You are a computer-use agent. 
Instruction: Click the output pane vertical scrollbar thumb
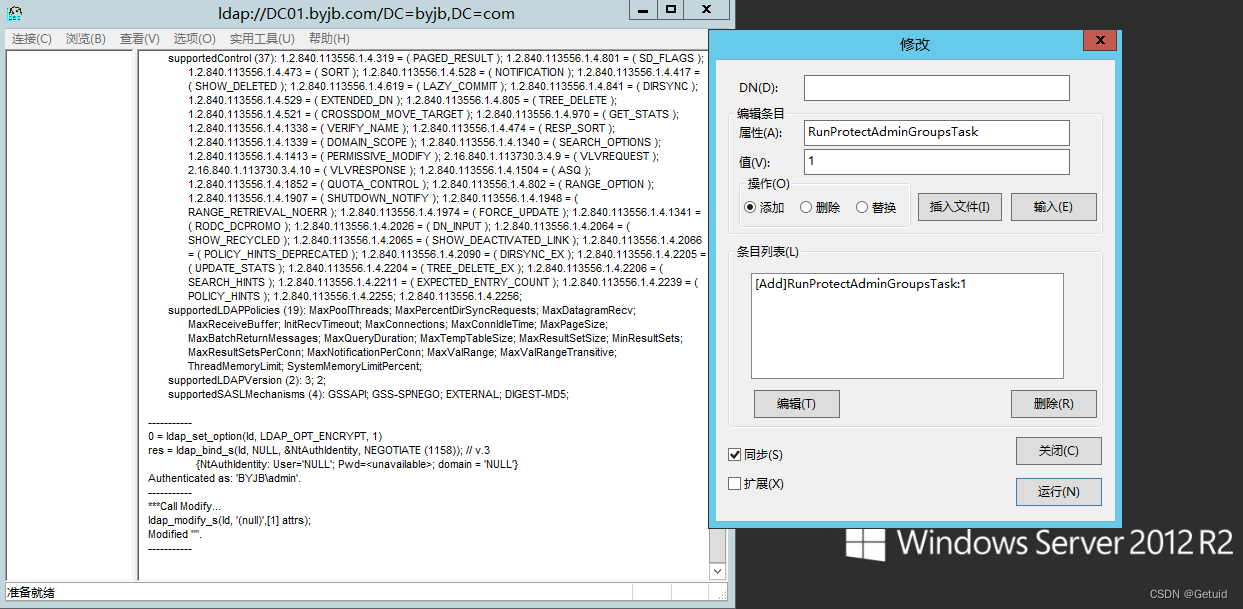(x=717, y=546)
